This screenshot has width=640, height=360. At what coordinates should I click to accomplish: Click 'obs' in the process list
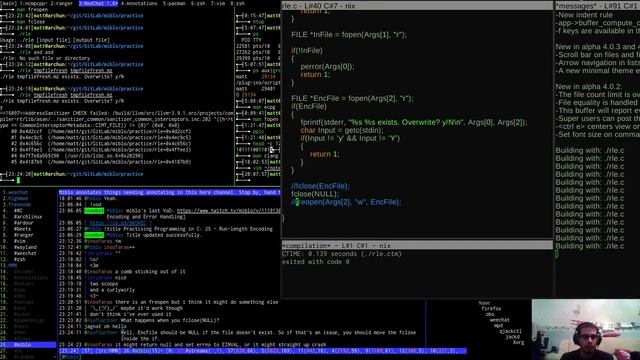click(x=490, y=315)
